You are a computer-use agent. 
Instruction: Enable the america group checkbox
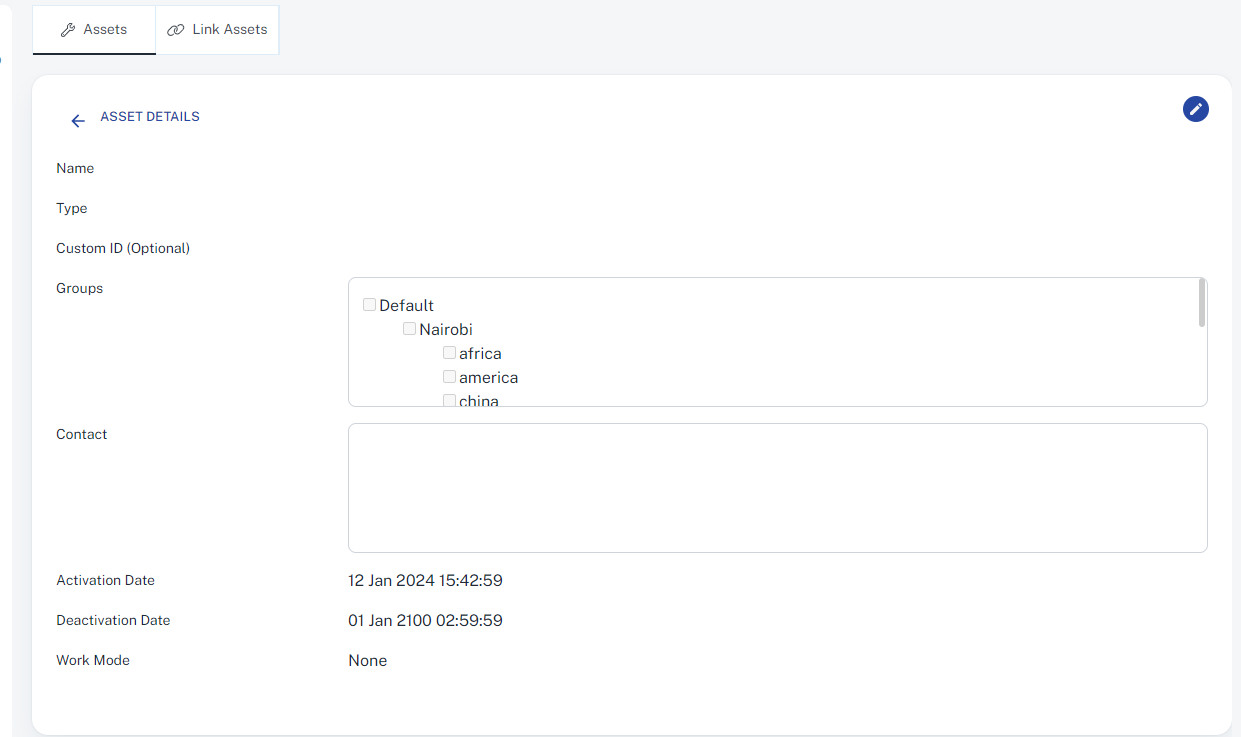[449, 377]
